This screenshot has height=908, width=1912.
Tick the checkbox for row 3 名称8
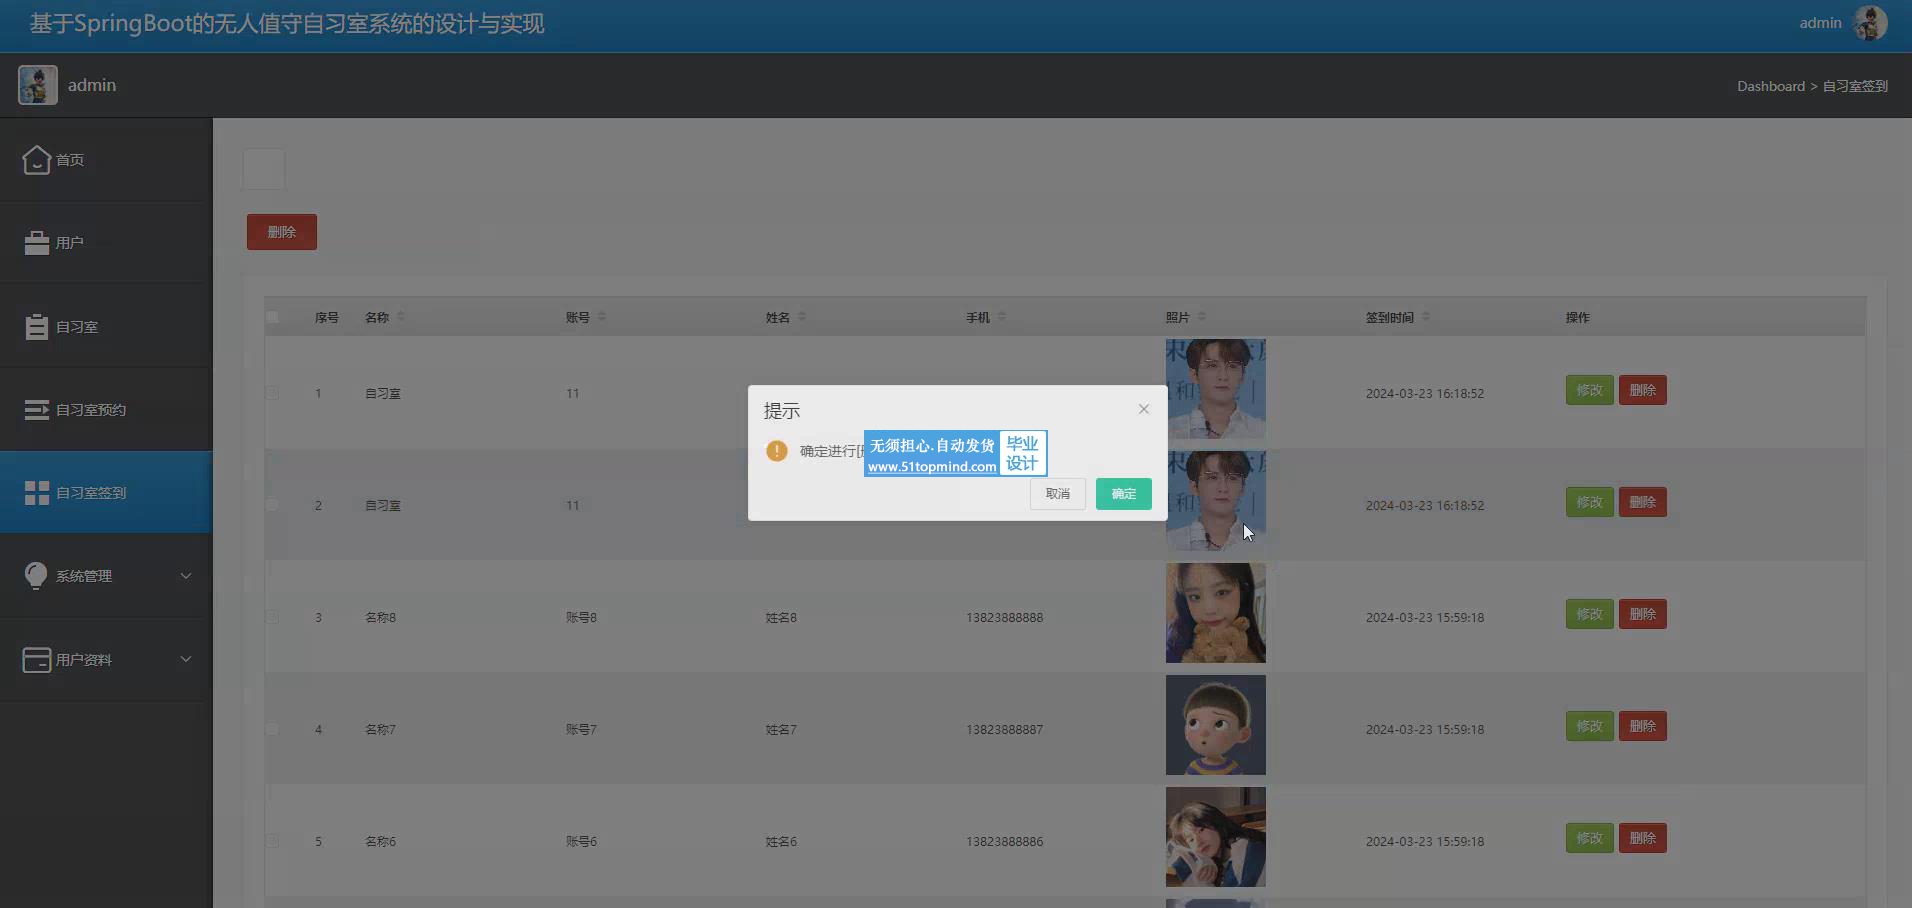[x=272, y=617]
